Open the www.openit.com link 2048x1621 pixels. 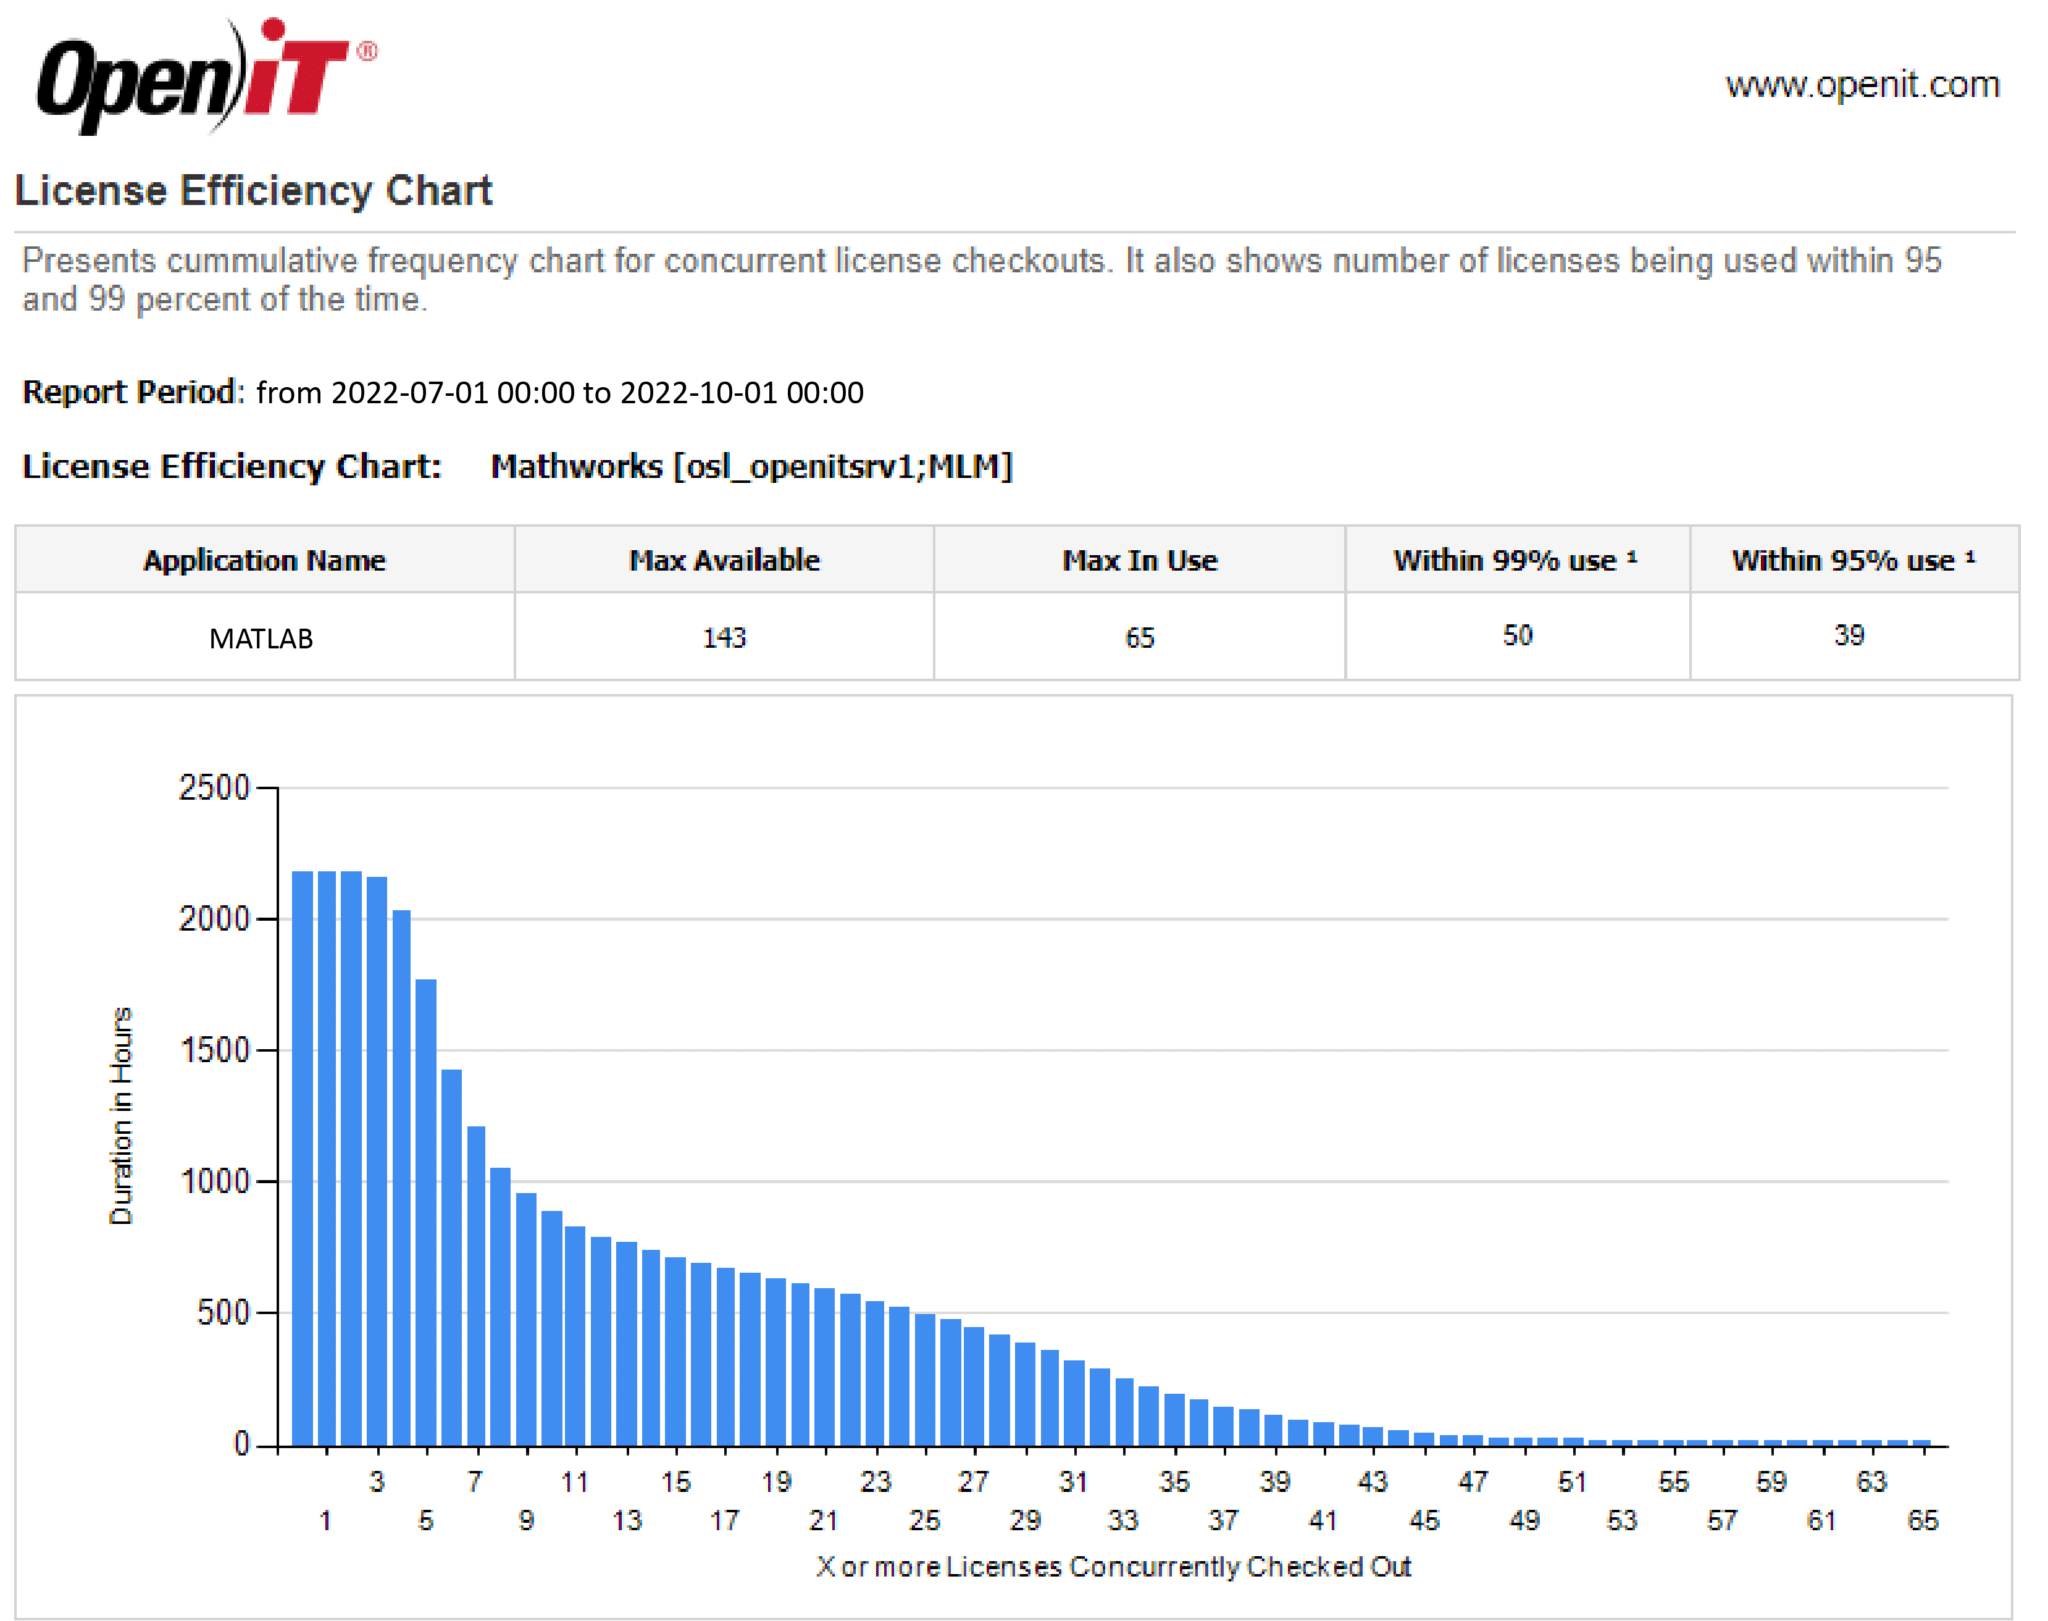(x=1862, y=84)
